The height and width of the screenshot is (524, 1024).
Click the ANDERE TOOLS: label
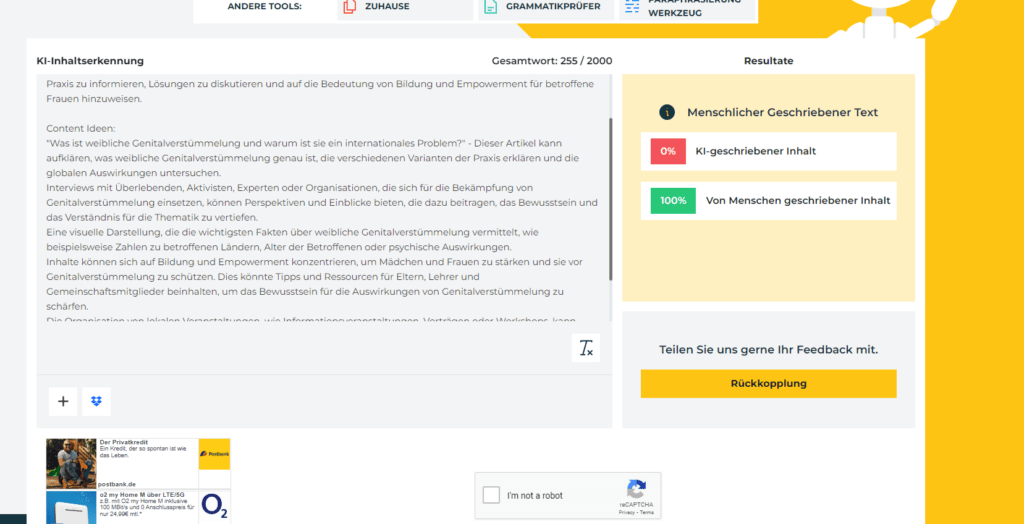click(264, 7)
